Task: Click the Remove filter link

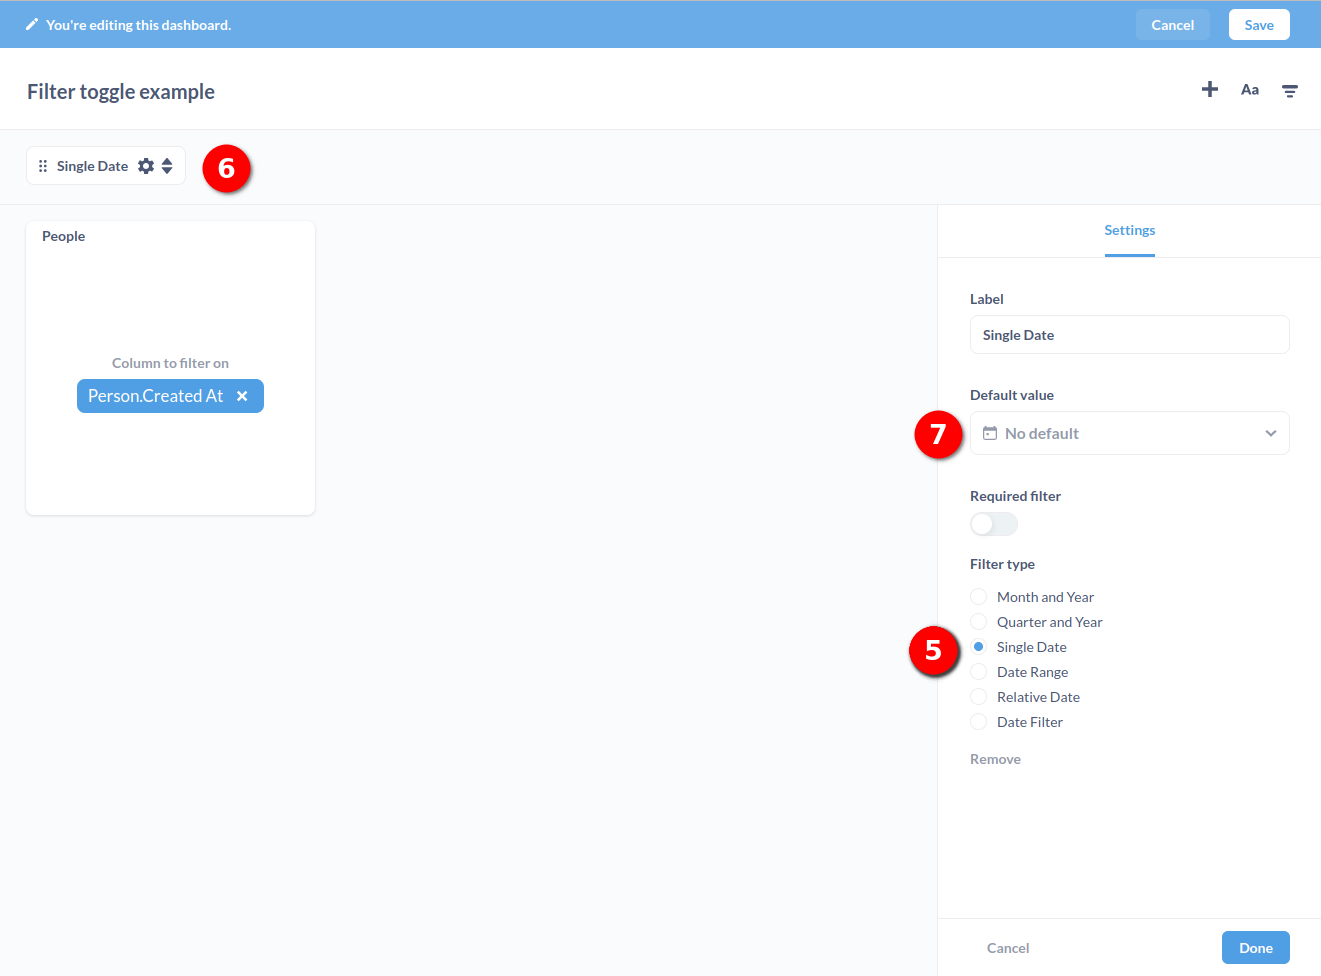Action: (995, 759)
